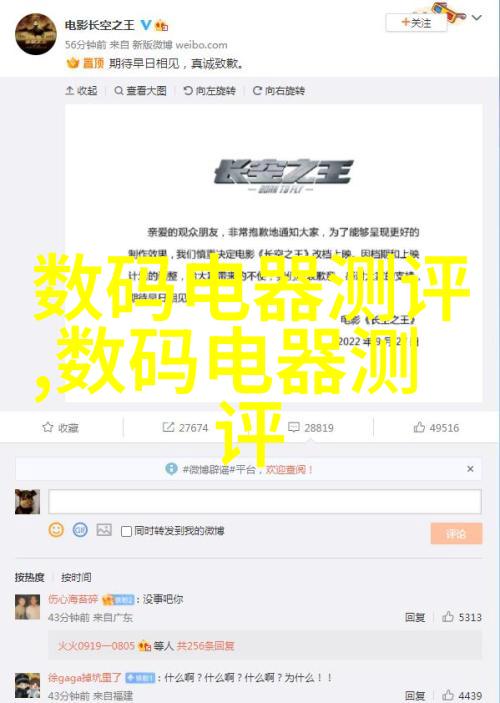Open the emoji smiley picker
Screen dimensions: 500x703
56,530
